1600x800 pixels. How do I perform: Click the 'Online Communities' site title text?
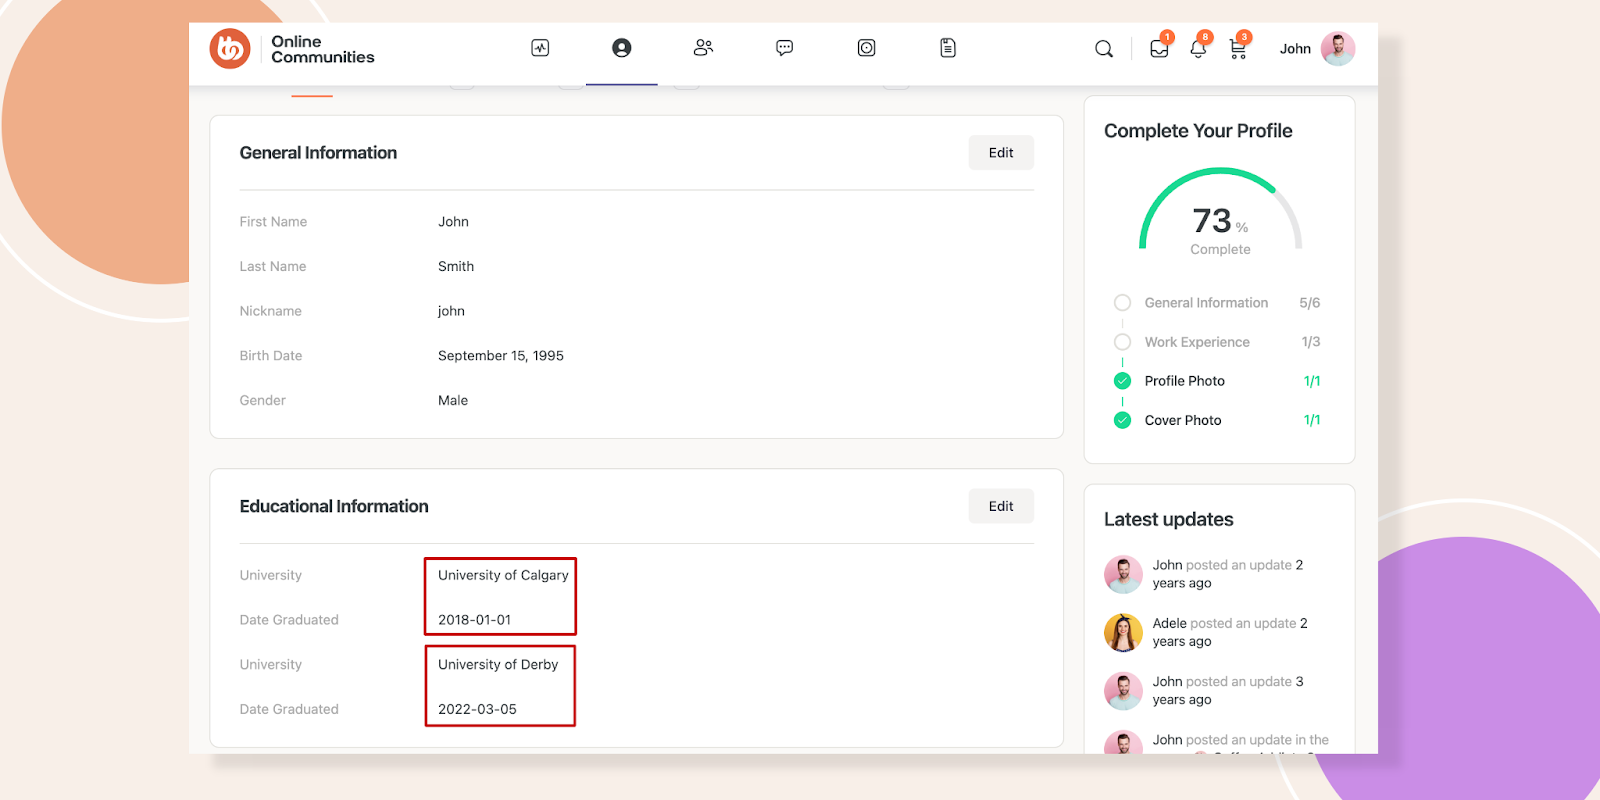pyautogui.click(x=322, y=49)
